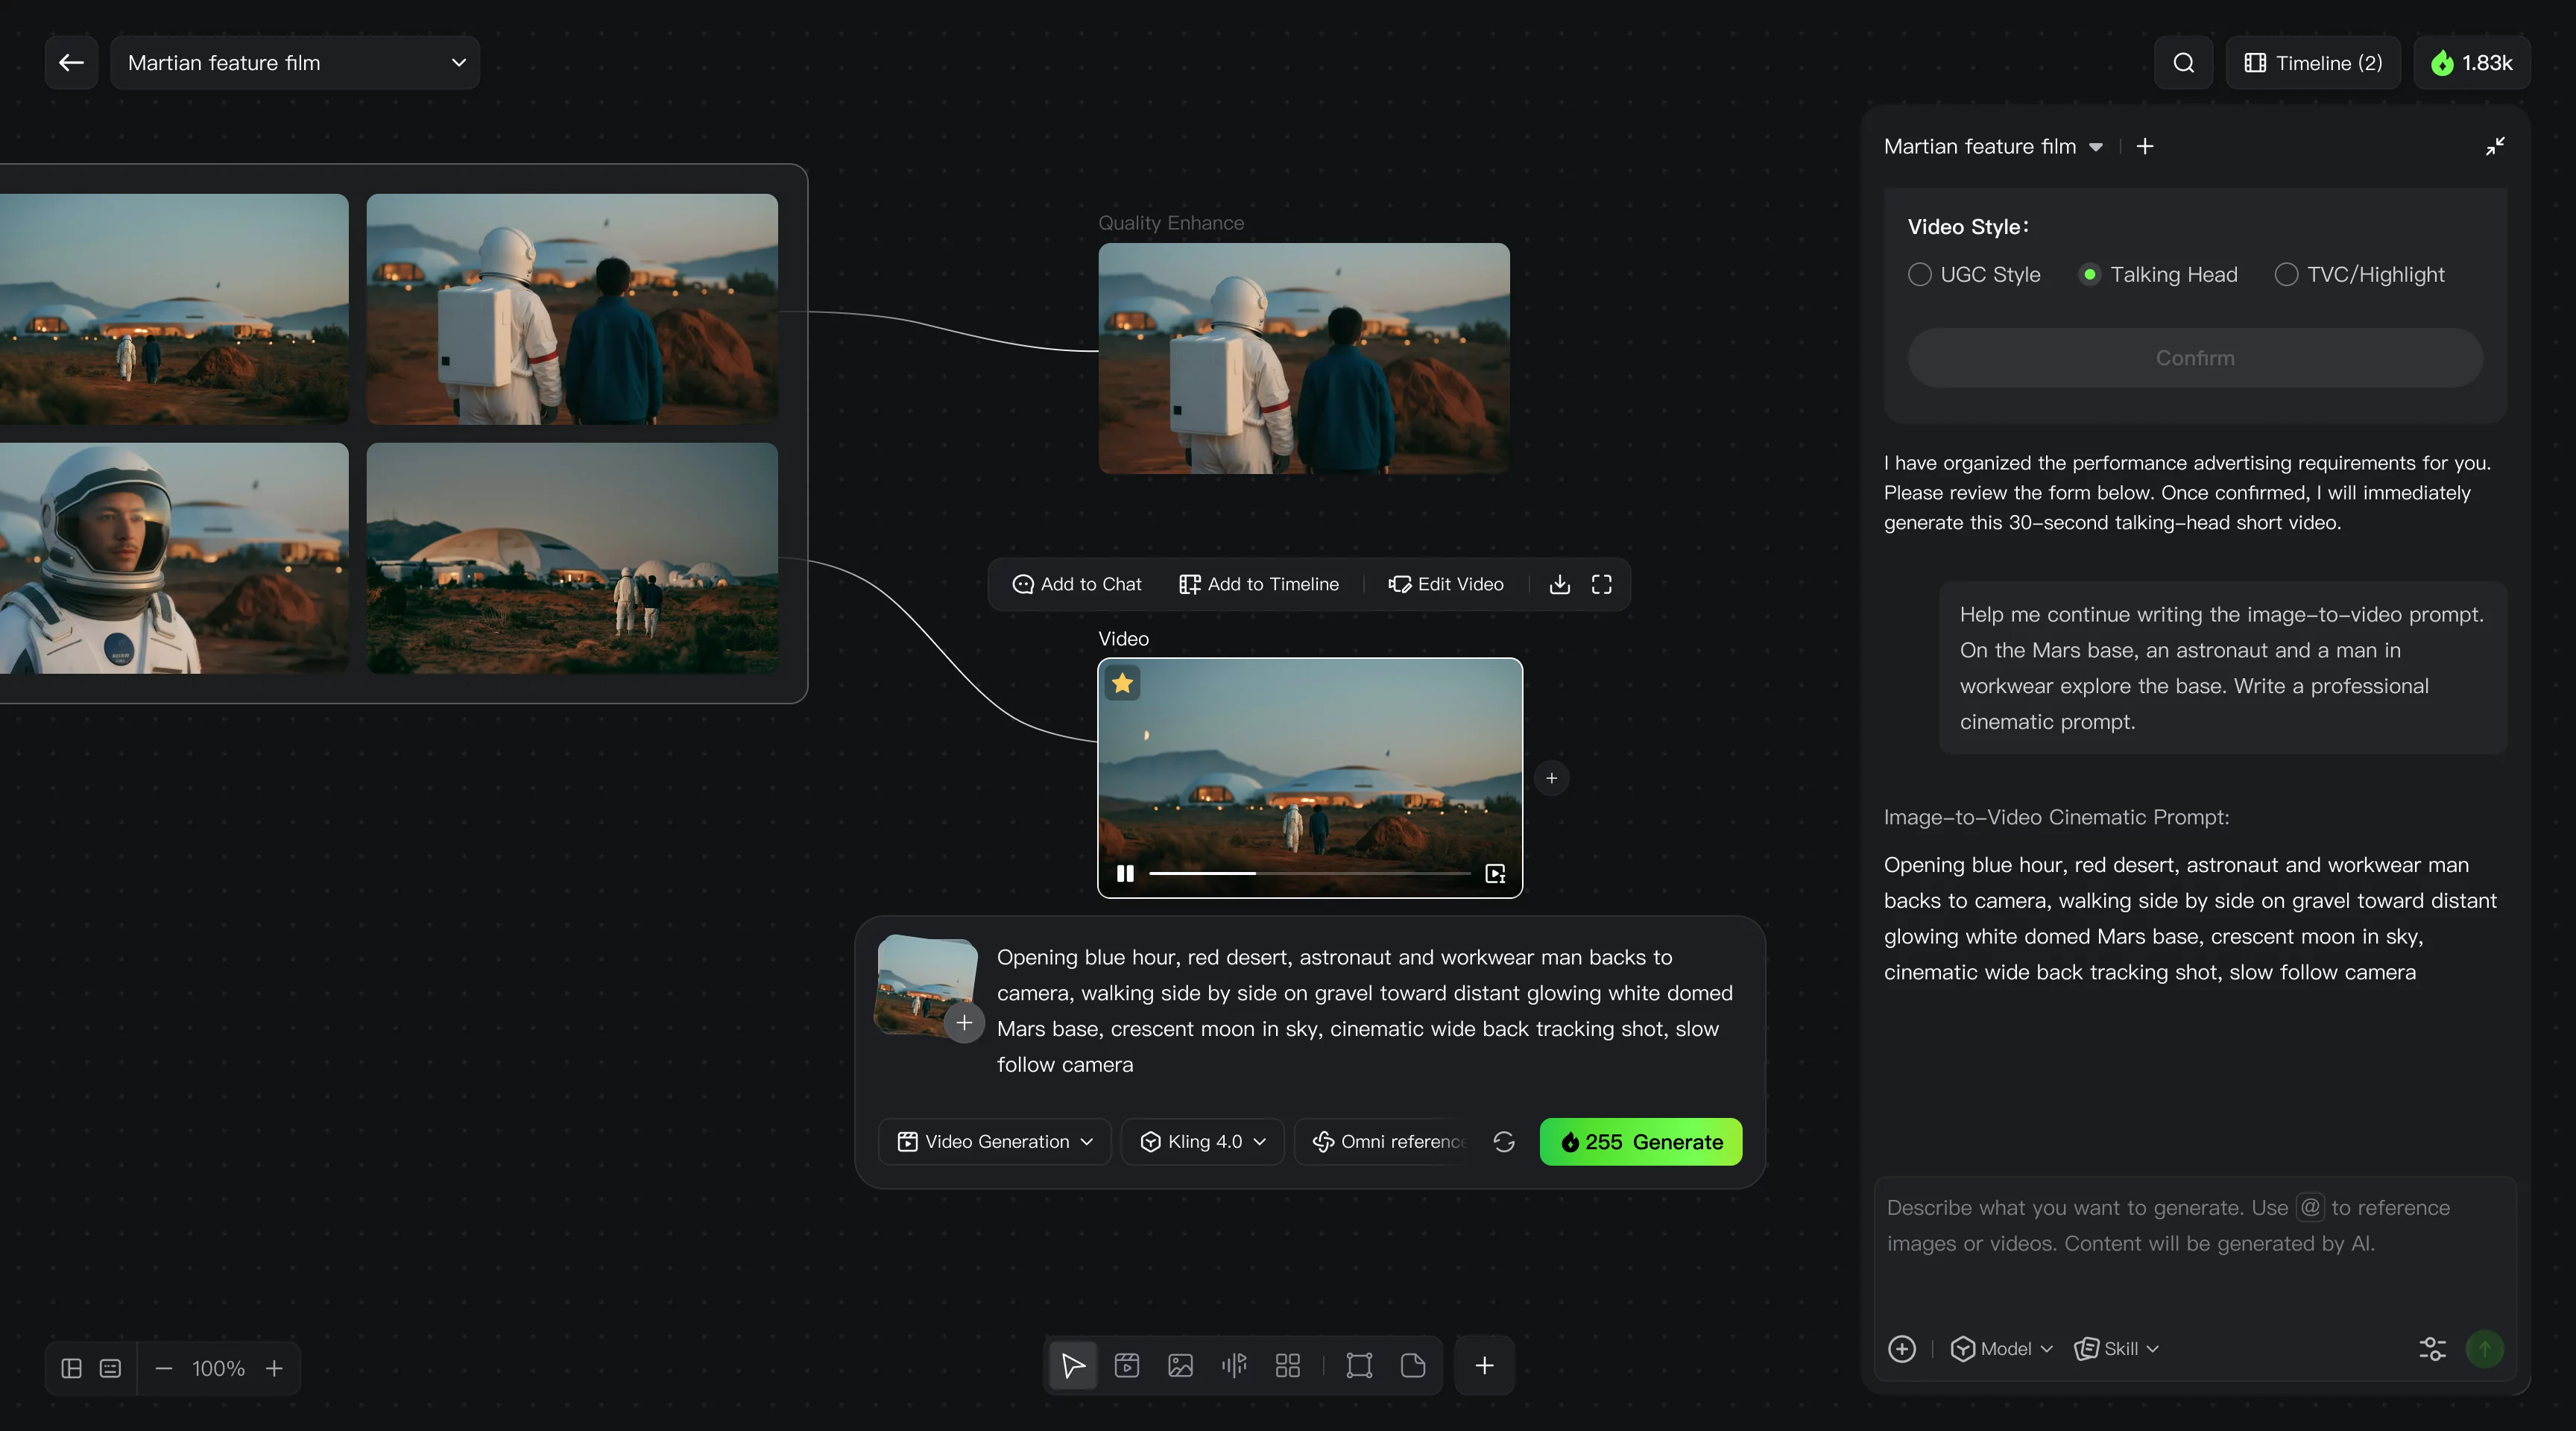The width and height of the screenshot is (2576, 1431).
Task: Download the video via download icon
Action: tap(1559, 584)
